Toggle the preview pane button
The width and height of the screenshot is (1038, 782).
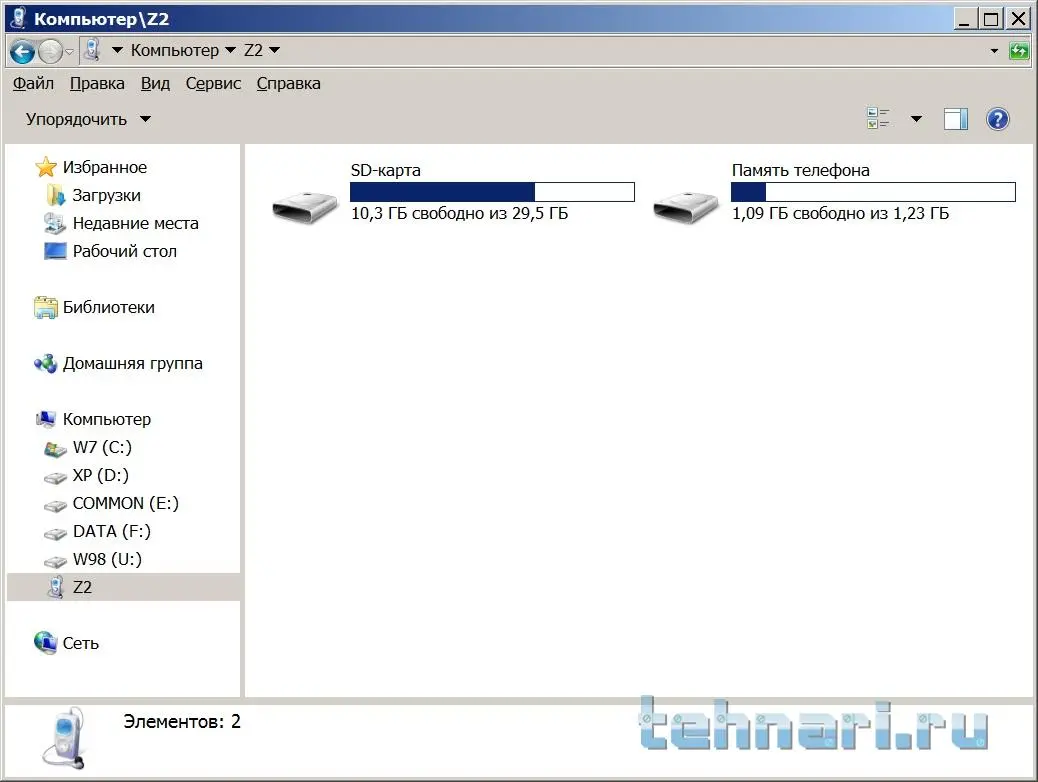(x=955, y=119)
